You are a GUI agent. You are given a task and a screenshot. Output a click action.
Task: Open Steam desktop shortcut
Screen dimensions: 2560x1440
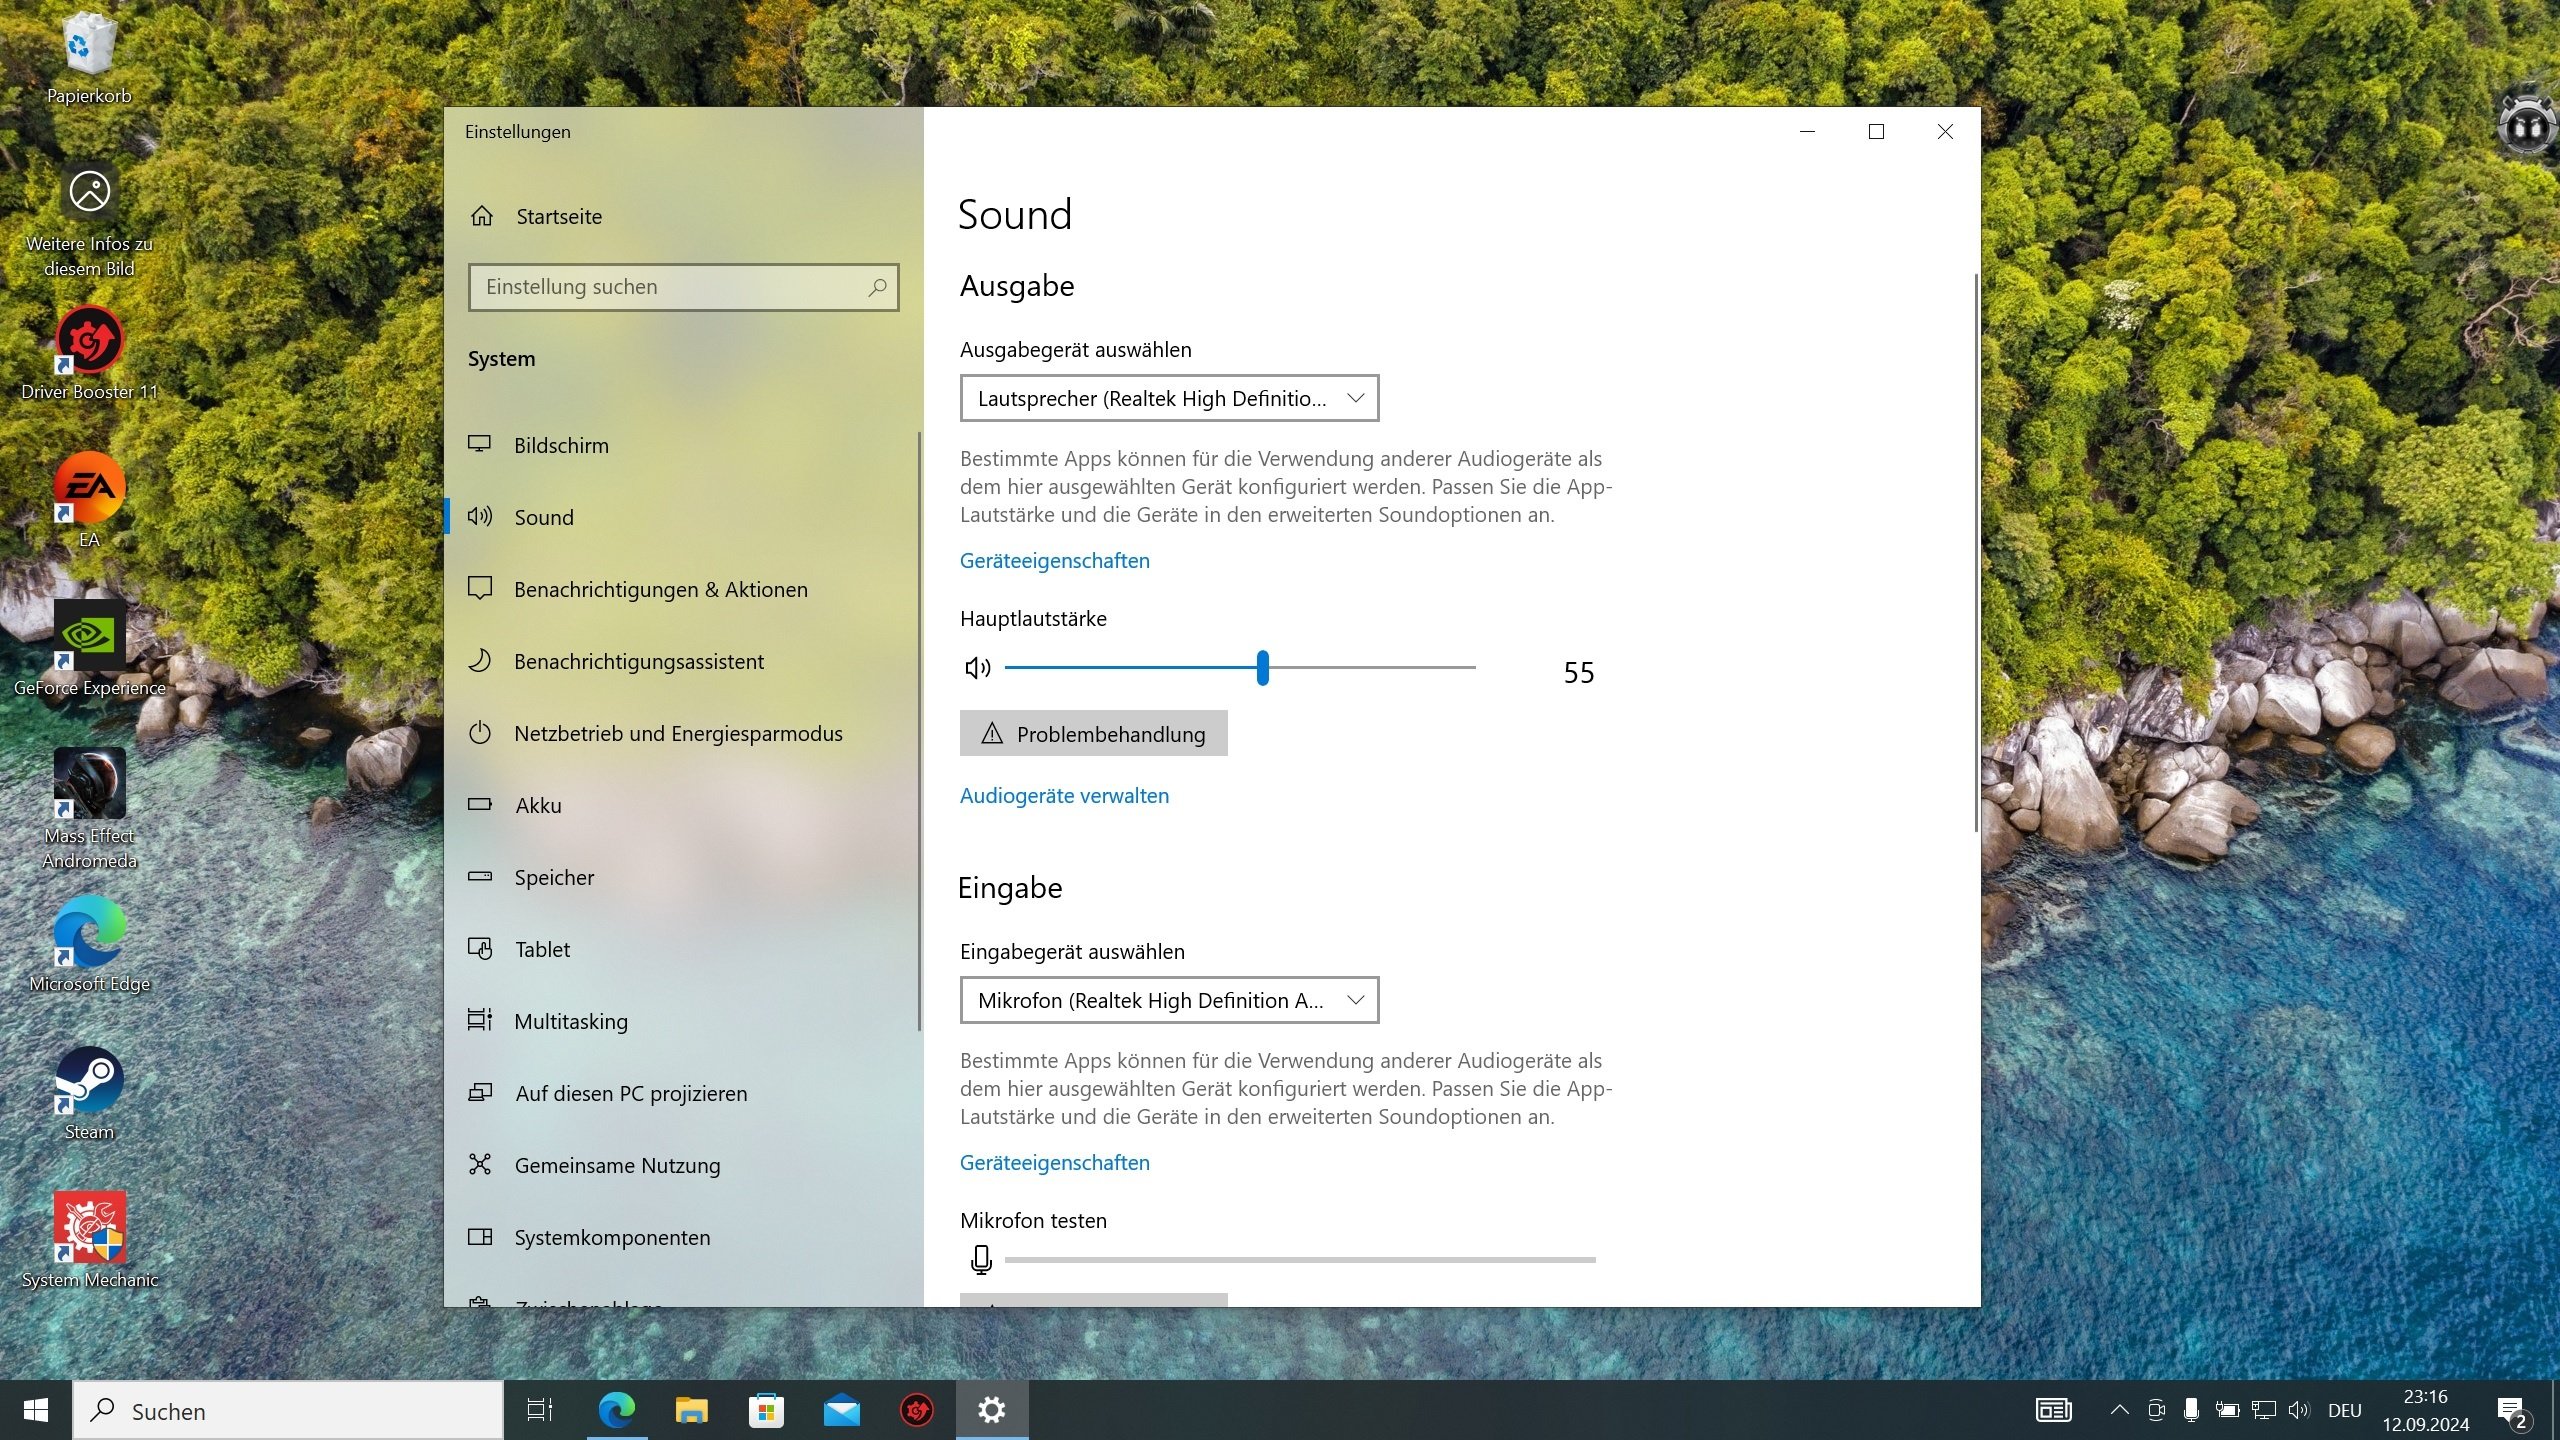[89, 1082]
